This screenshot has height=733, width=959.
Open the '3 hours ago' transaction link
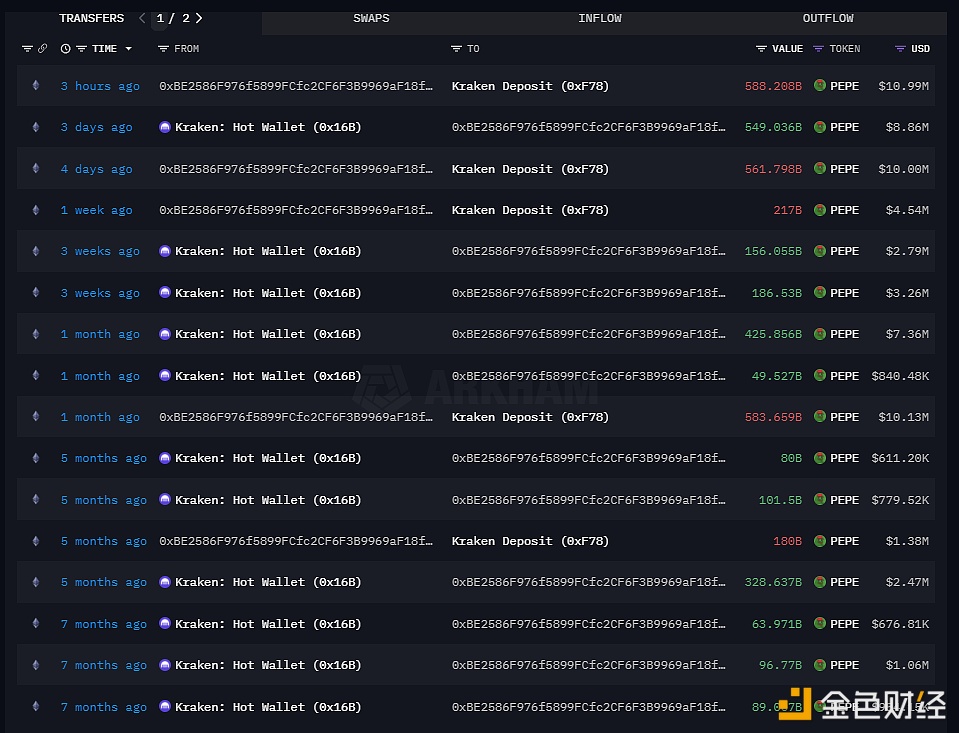100,86
